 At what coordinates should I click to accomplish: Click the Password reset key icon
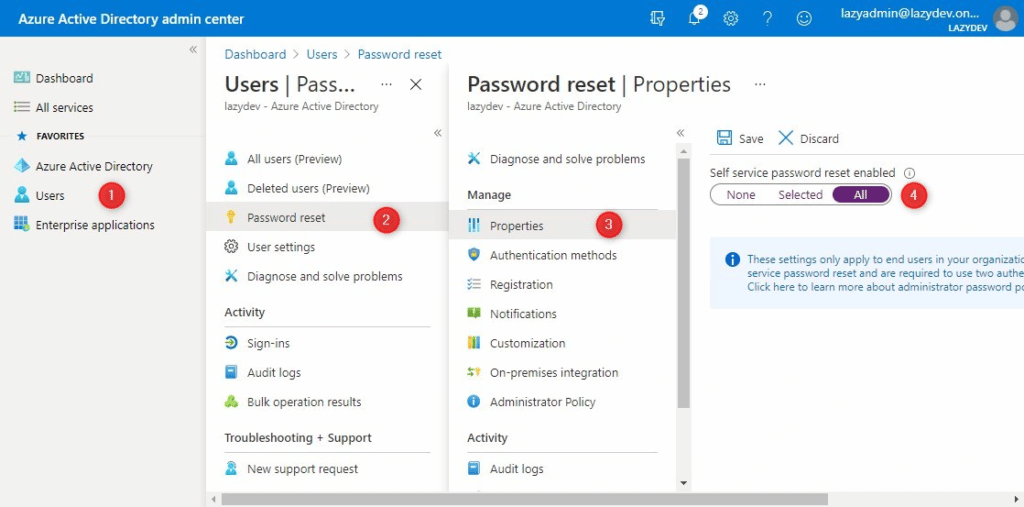tap(231, 218)
